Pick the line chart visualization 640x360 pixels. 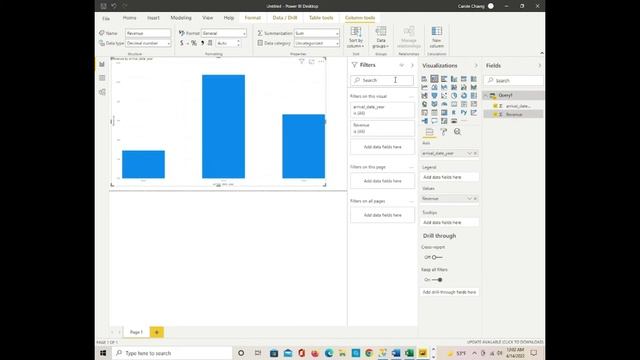pyautogui.click(x=424, y=87)
